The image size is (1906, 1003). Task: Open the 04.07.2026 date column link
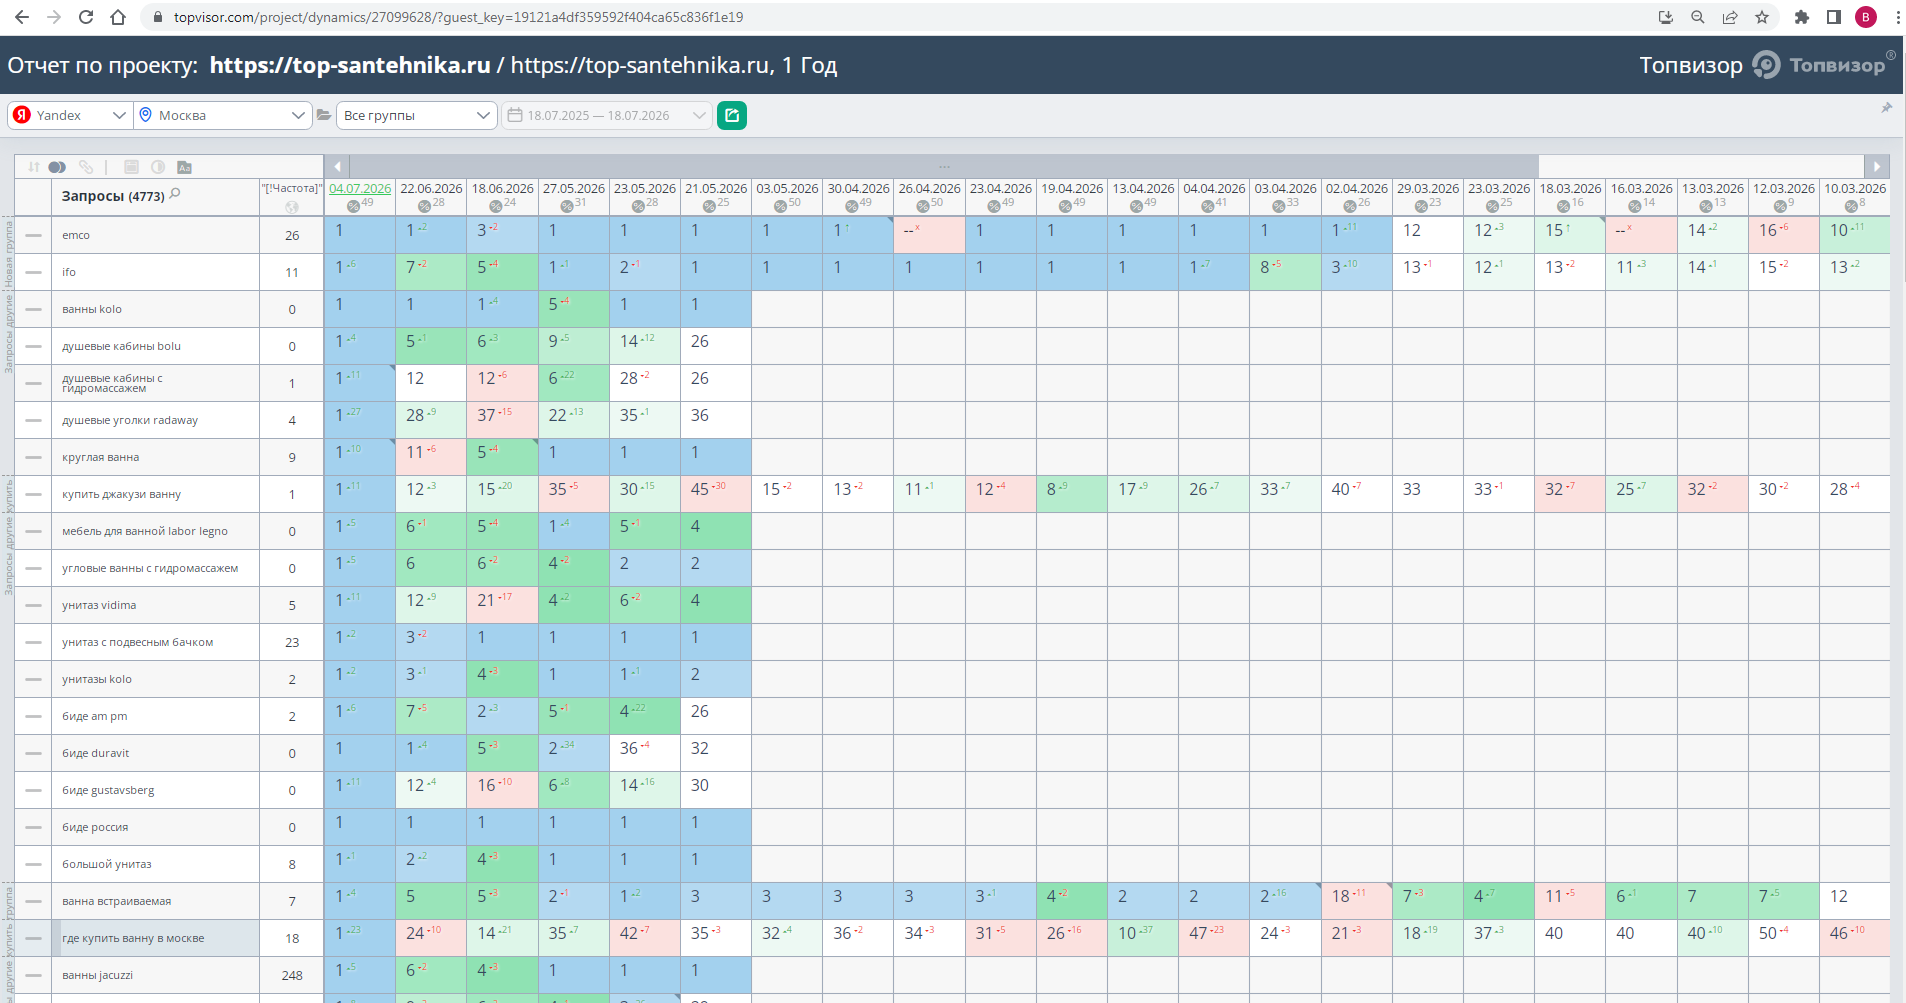point(360,188)
